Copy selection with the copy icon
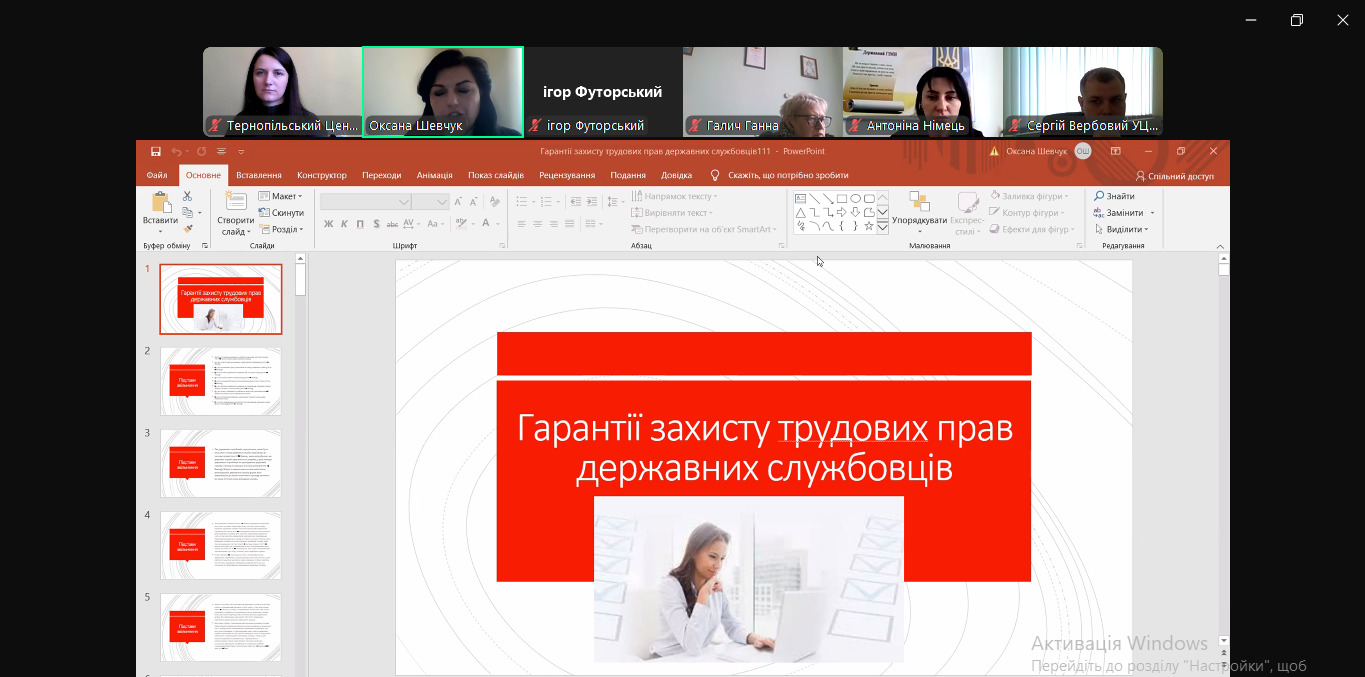The height and width of the screenshot is (677, 1365). click(x=187, y=213)
